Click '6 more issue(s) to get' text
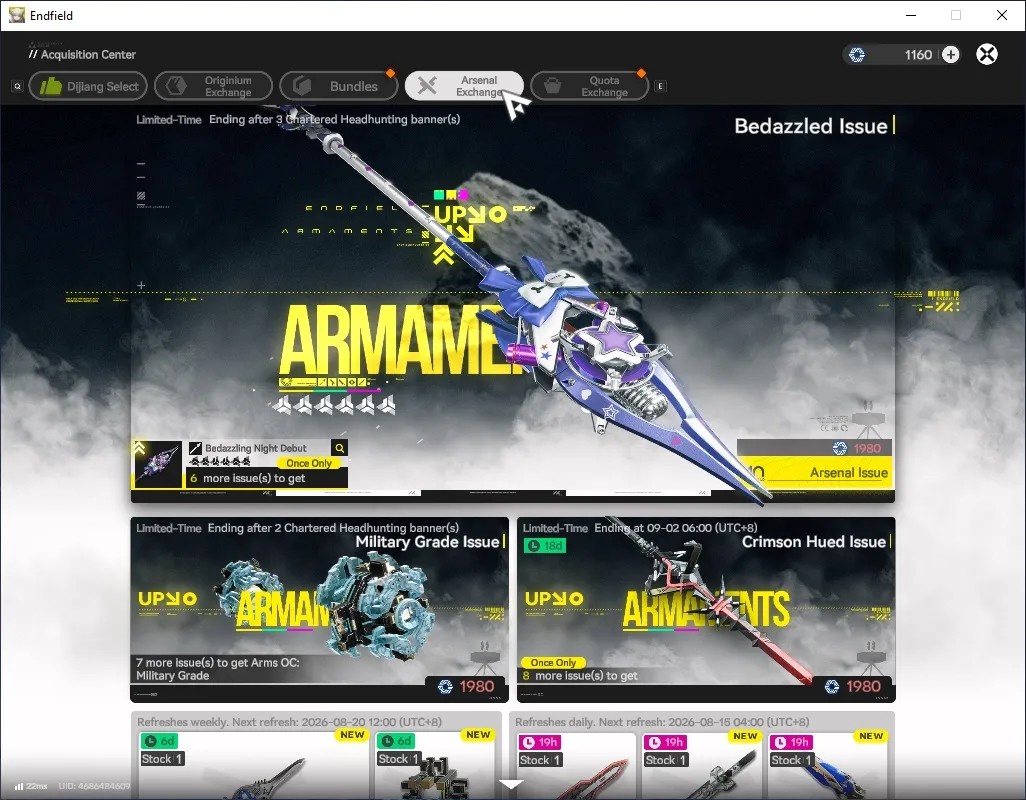Image resolution: width=1026 pixels, height=800 pixels. click(x=247, y=478)
